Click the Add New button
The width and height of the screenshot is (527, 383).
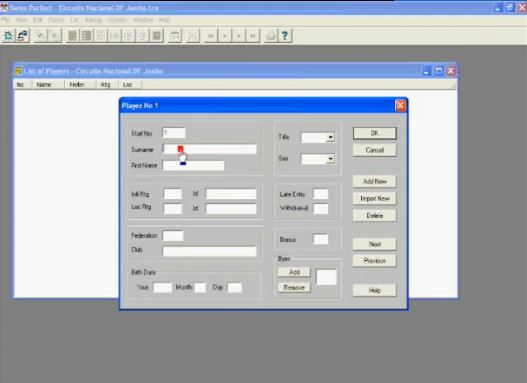375,181
